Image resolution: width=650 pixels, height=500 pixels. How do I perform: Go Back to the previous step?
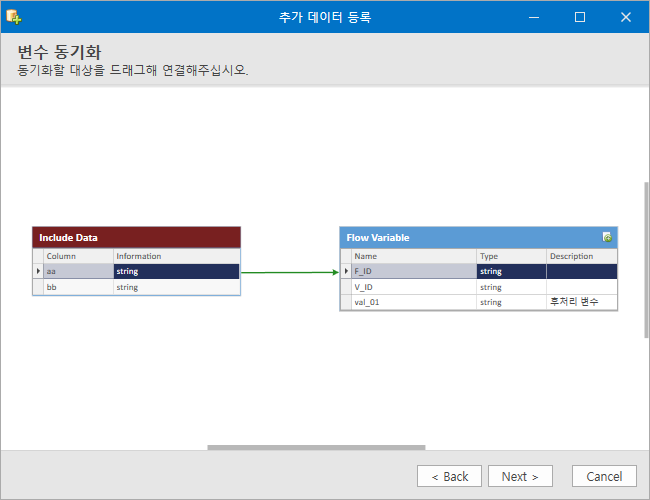449,476
